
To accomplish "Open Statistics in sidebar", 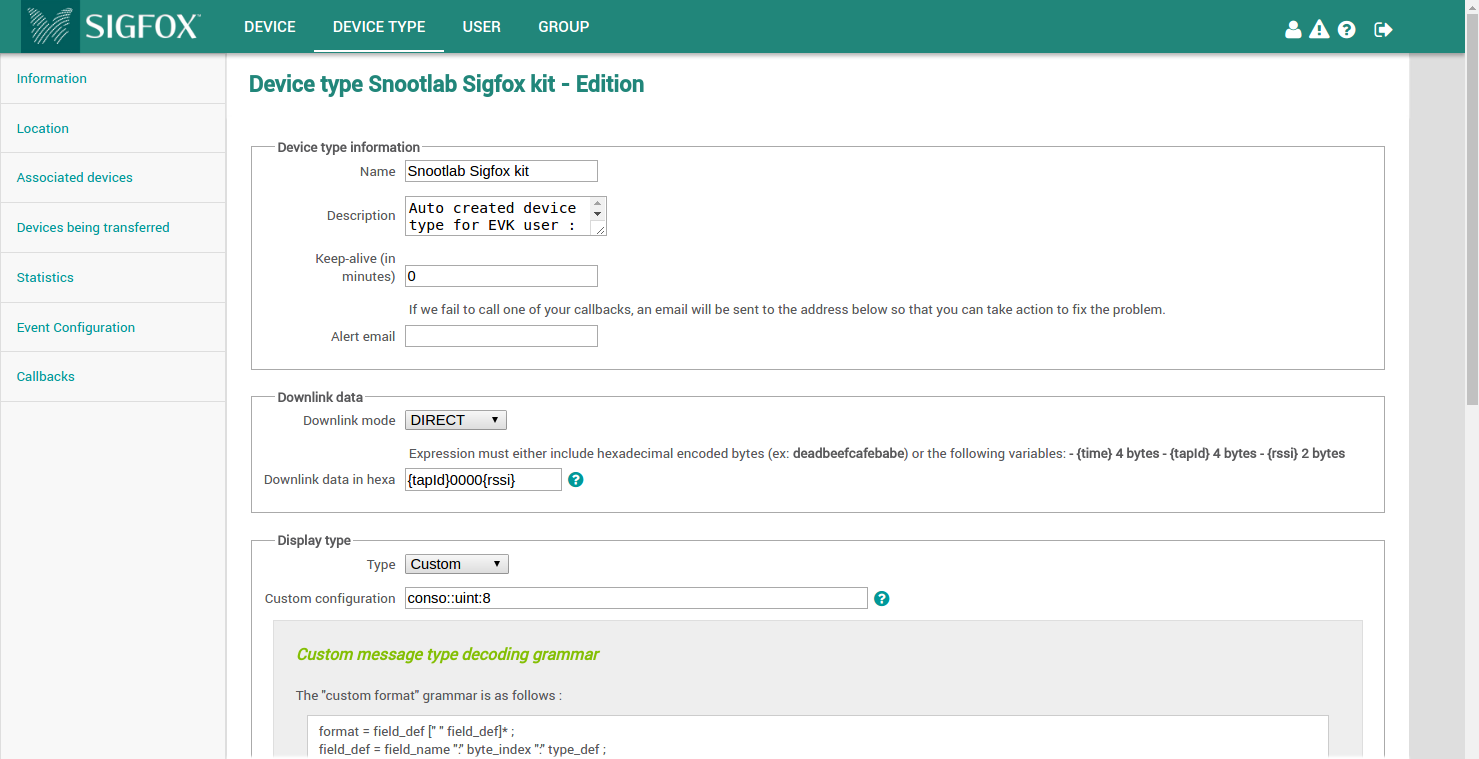I will coord(113,278).
